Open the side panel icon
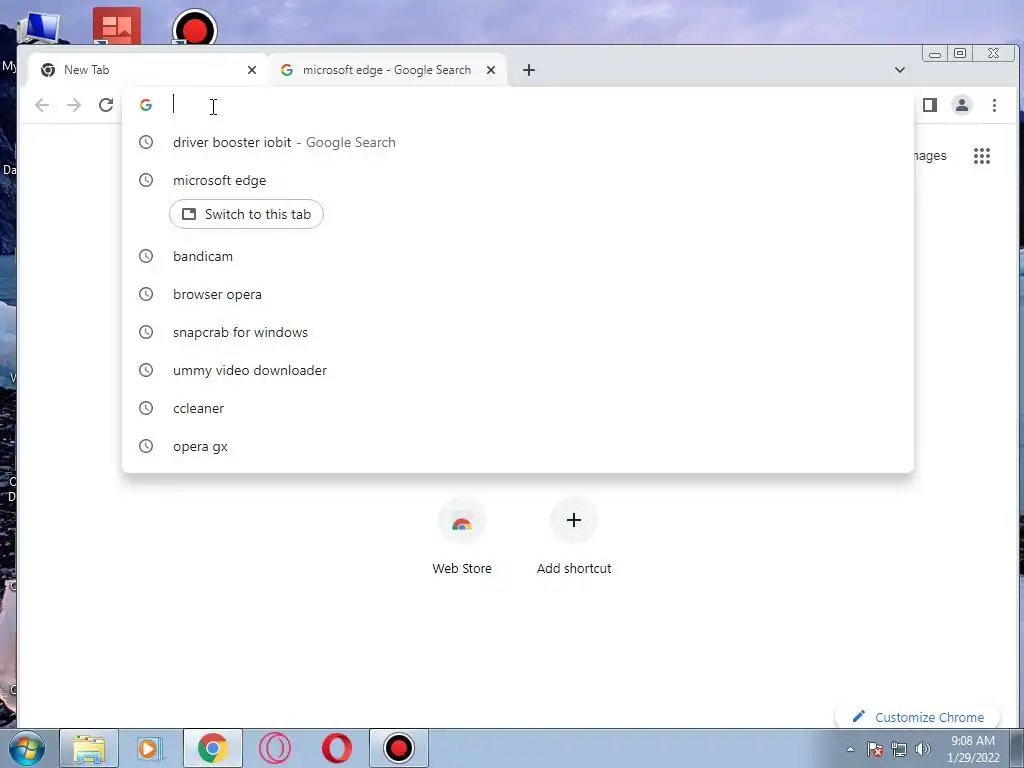 (x=929, y=105)
